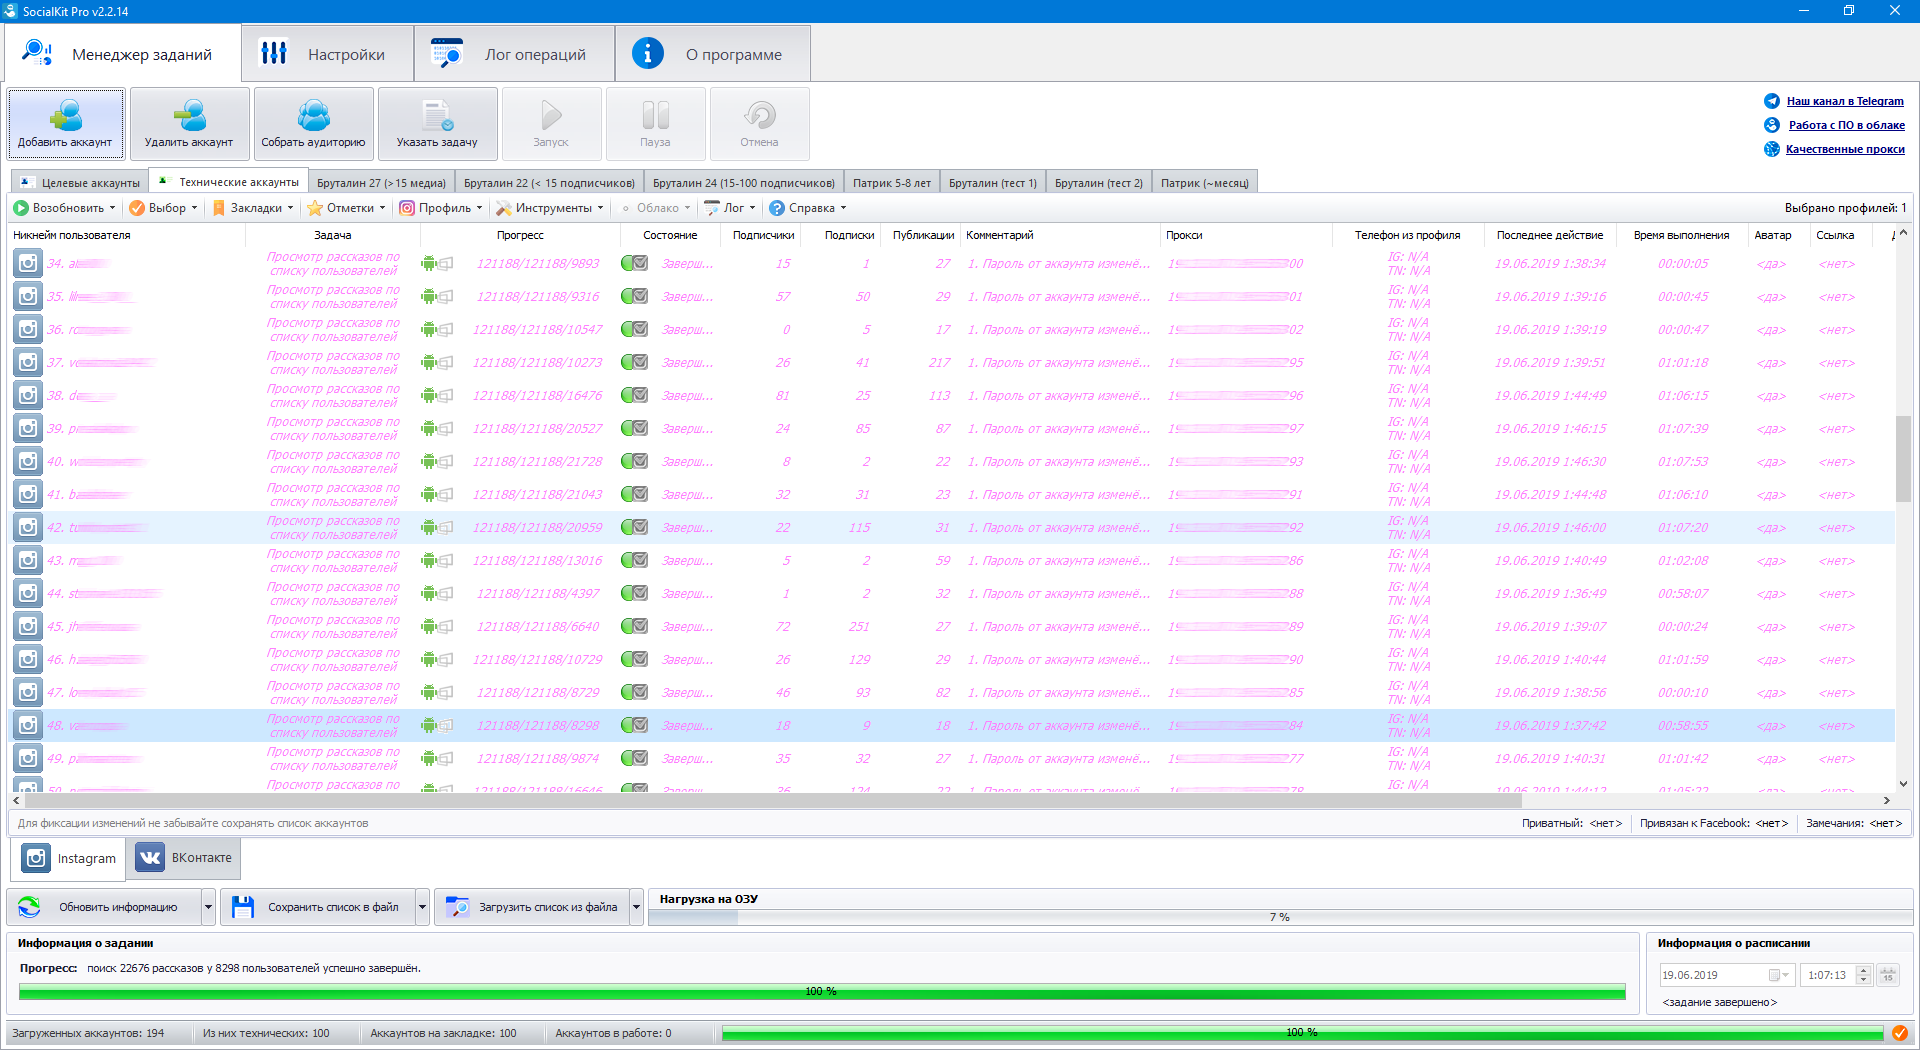Image resolution: width=1920 pixels, height=1050 pixels.
Task: Click the task progress bar
Action: [822, 991]
